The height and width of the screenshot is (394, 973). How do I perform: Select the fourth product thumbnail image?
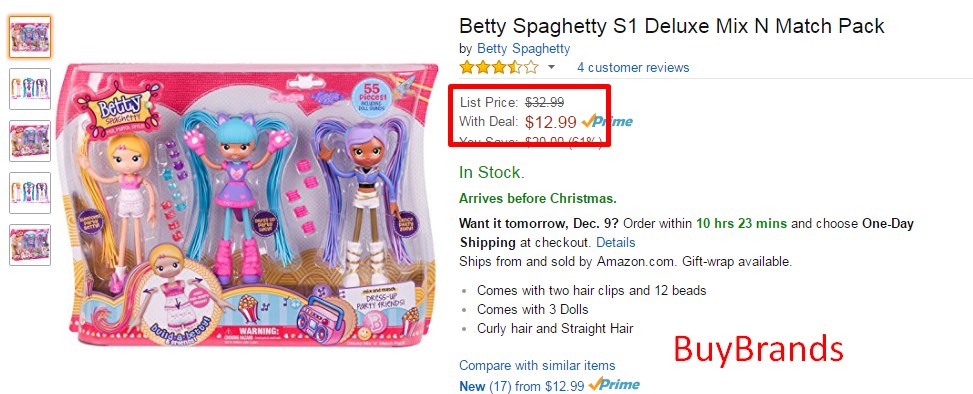pos(30,193)
